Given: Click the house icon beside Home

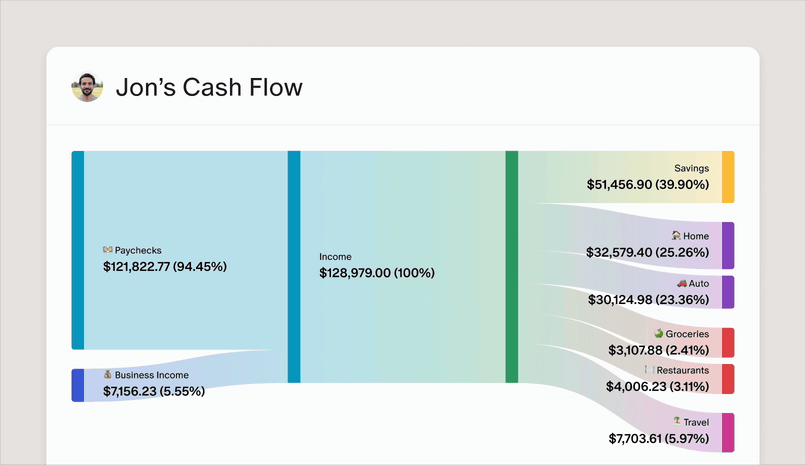Looking at the screenshot, I should [x=676, y=236].
